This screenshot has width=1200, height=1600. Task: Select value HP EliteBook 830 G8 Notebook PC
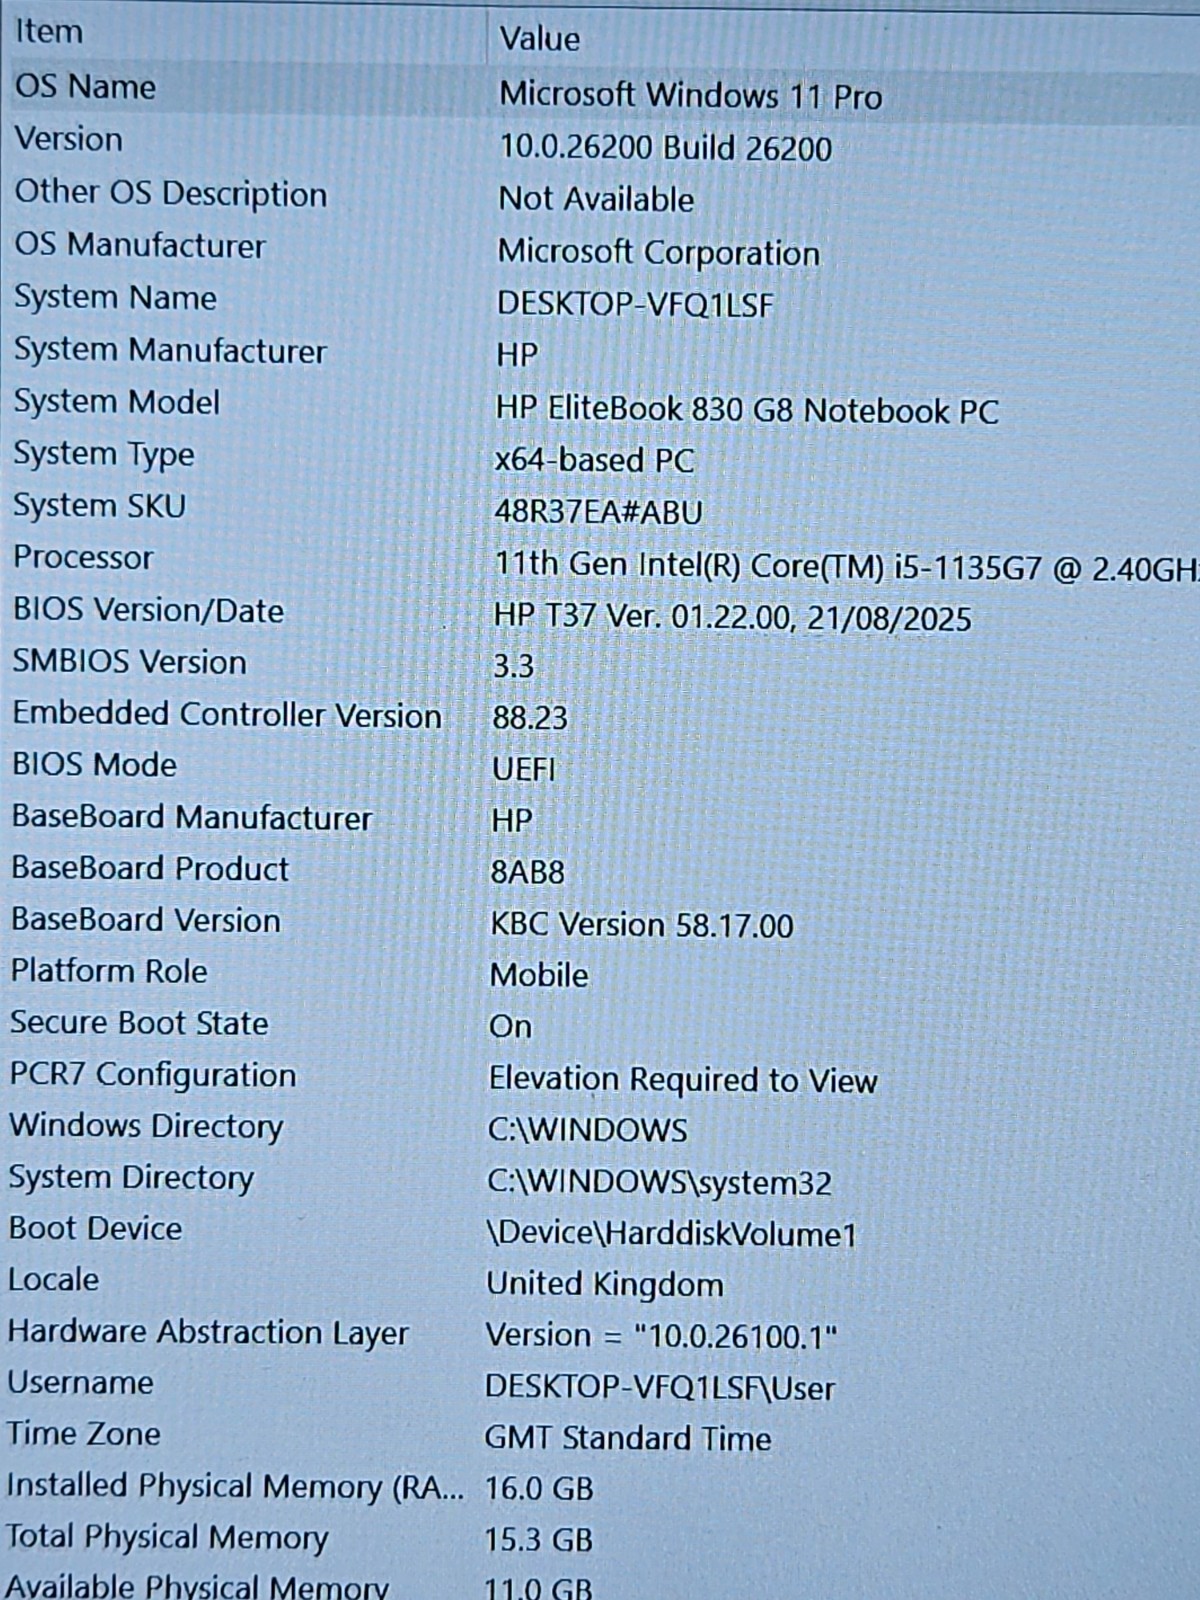(747, 410)
